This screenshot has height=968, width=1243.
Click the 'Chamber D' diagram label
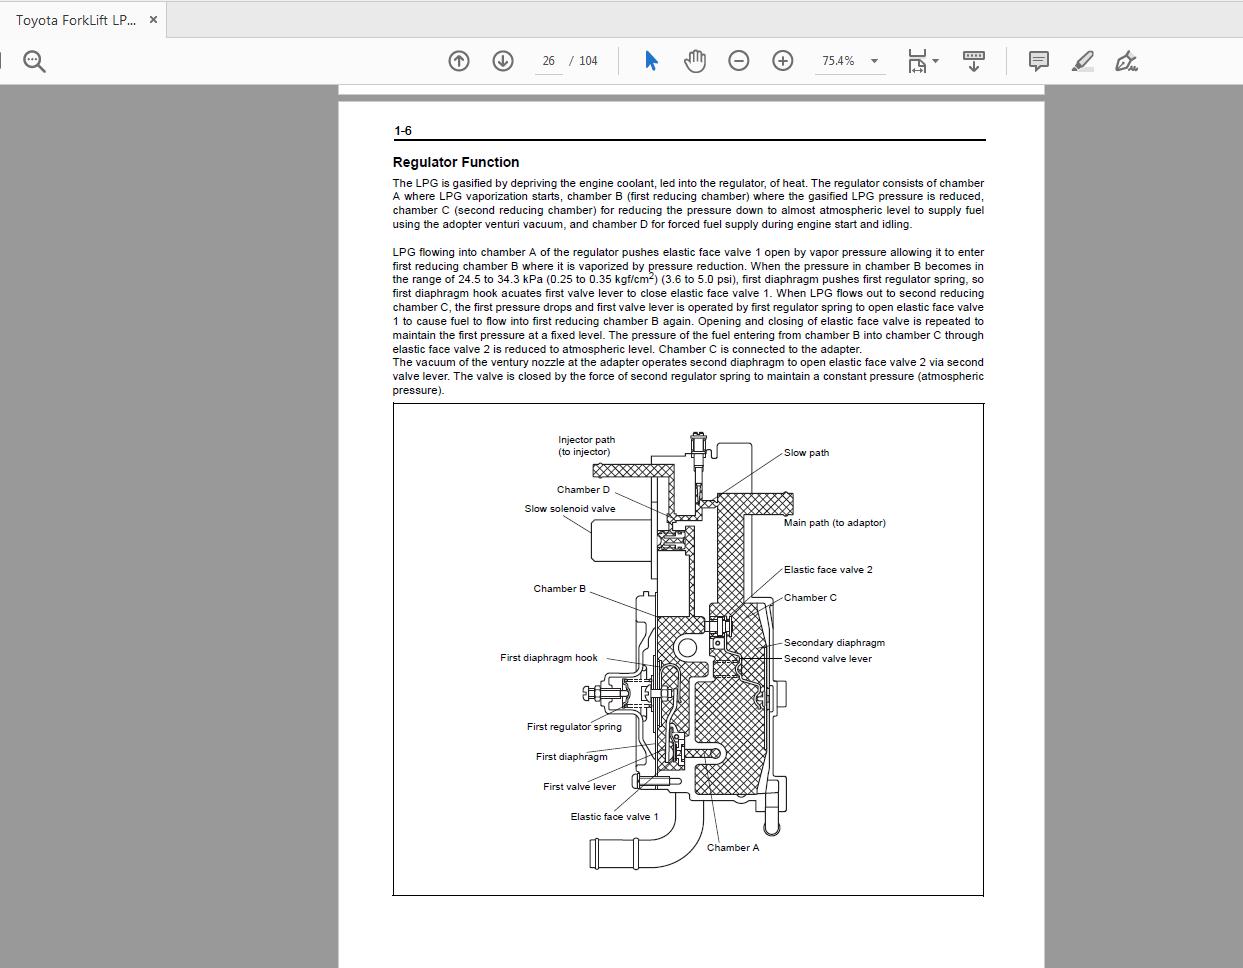point(583,490)
